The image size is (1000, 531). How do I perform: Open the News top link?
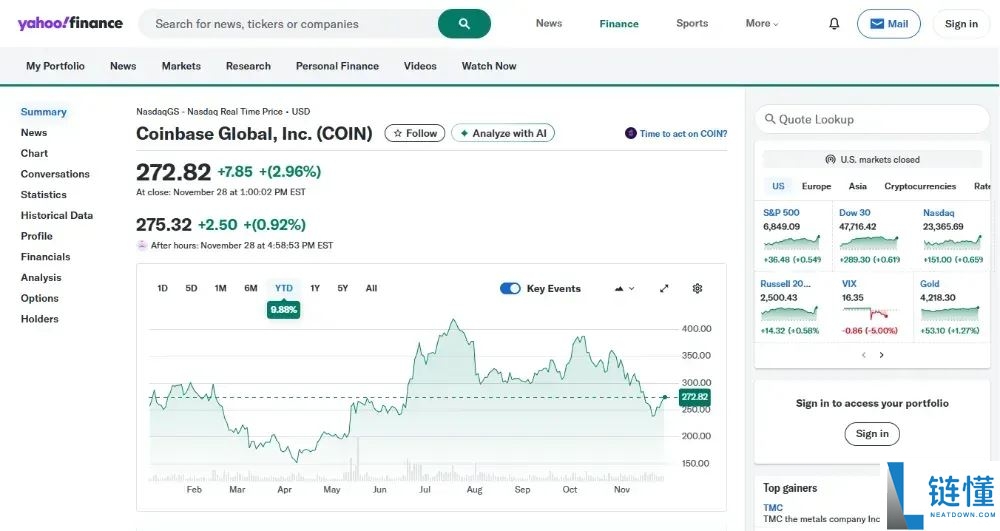548,24
